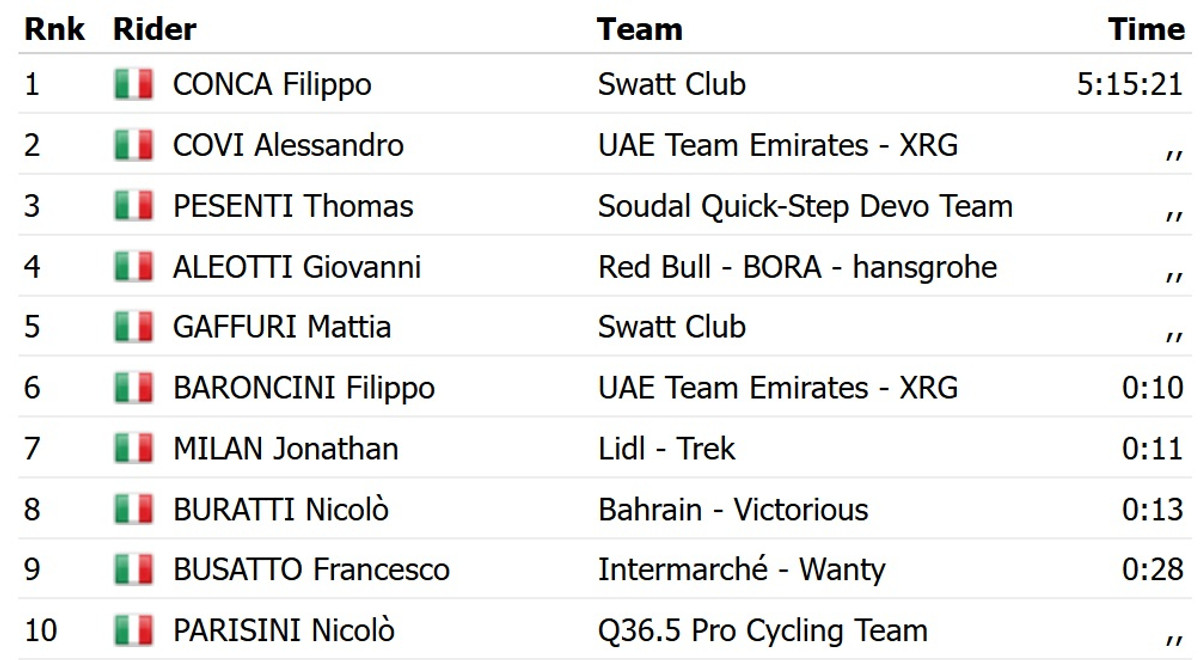Open Soudal Quick-Step Devo Team page
Screen dimensions: 1200x660
(805, 207)
